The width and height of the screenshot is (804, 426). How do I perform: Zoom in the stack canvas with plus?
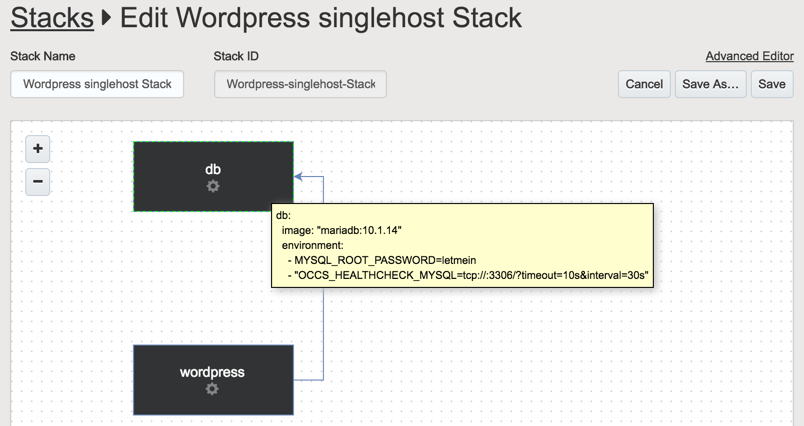point(37,149)
